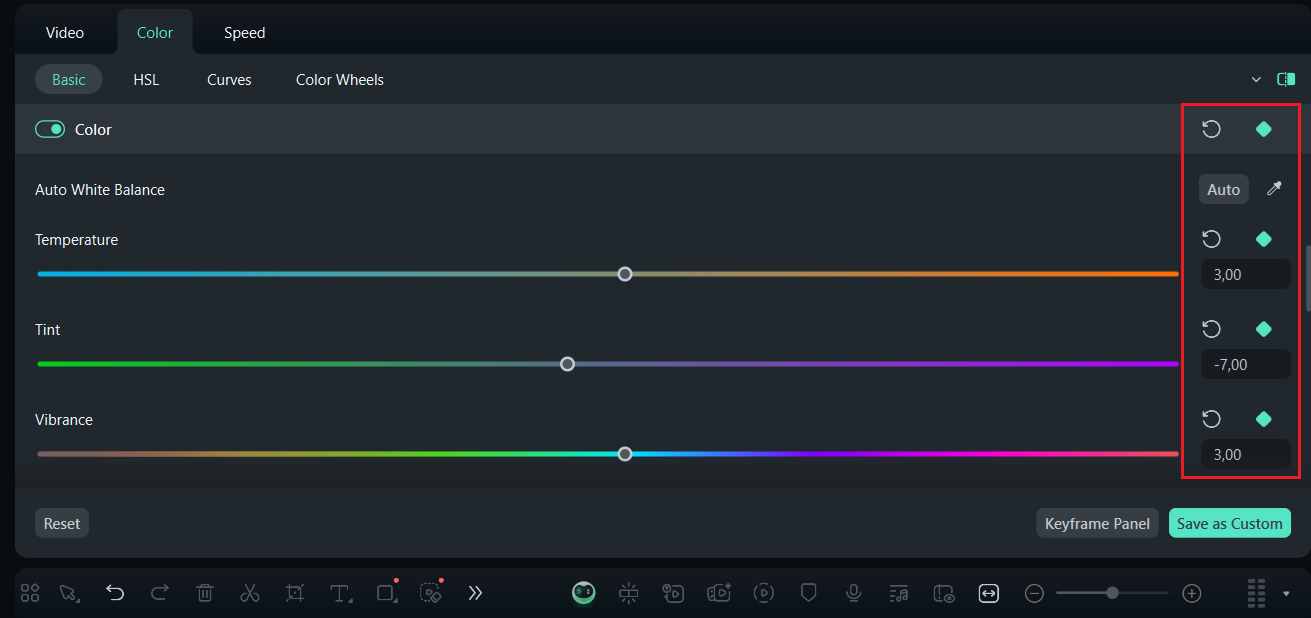Open the crop tool
1311x618 pixels.
(x=294, y=592)
